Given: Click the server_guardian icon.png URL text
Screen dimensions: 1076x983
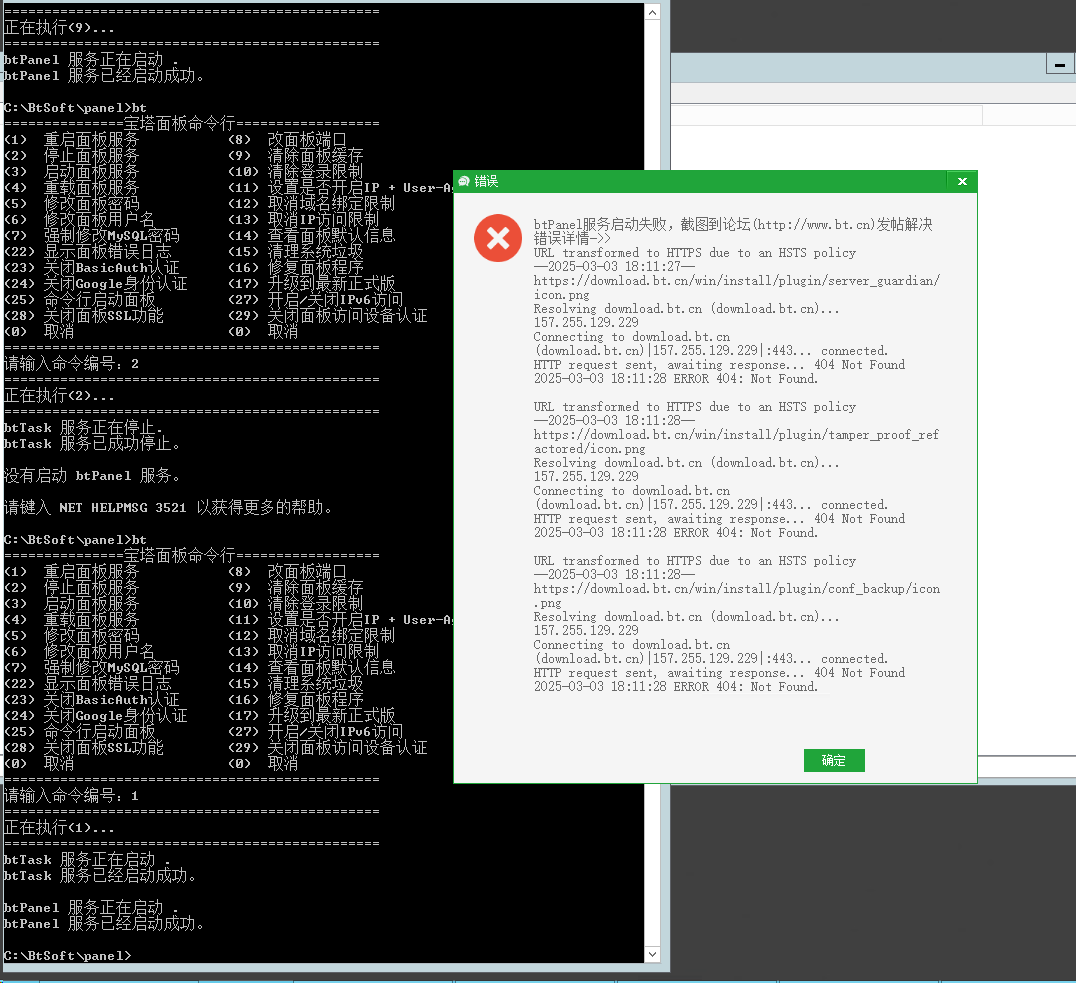Looking at the screenshot, I should [x=737, y=288].
